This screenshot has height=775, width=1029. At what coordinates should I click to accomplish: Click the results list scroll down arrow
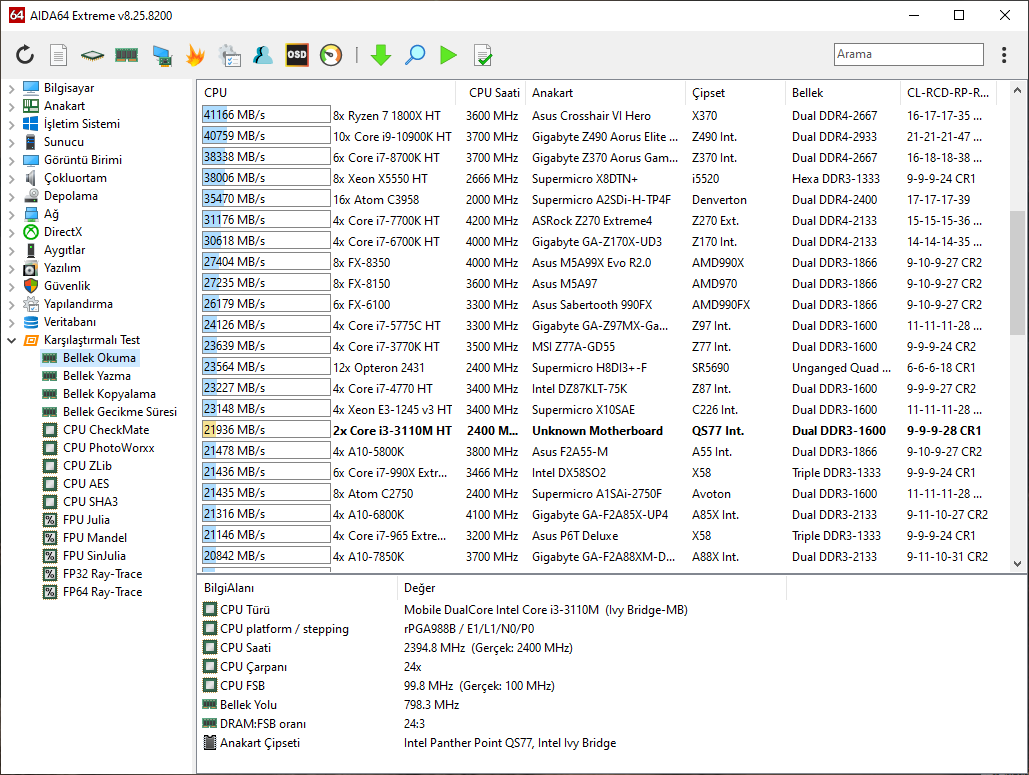pos(1017,563)
